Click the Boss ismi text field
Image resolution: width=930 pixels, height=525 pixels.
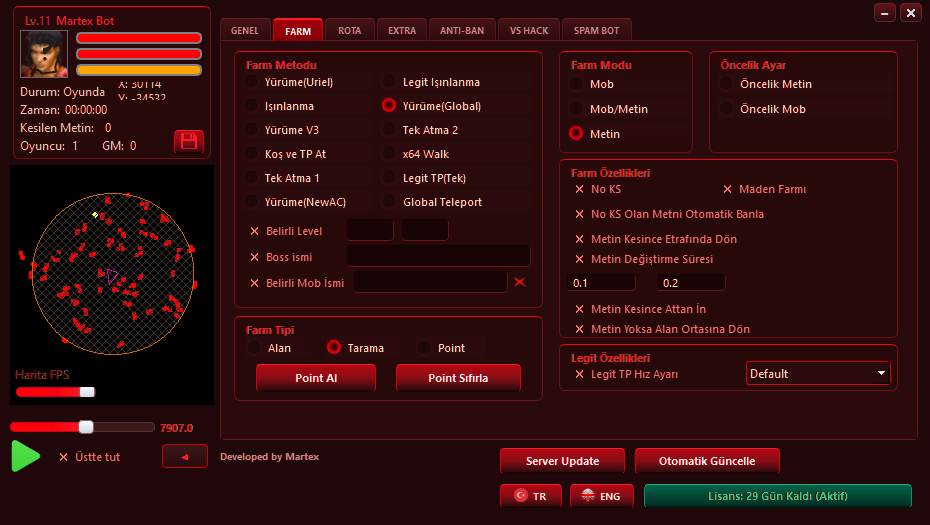[x=438, y=256]
